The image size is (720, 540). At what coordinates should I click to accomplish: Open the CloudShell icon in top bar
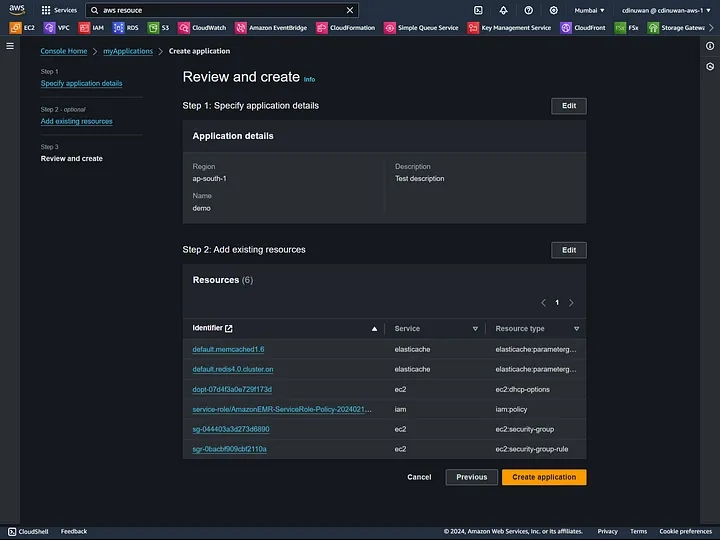[478, 10]
